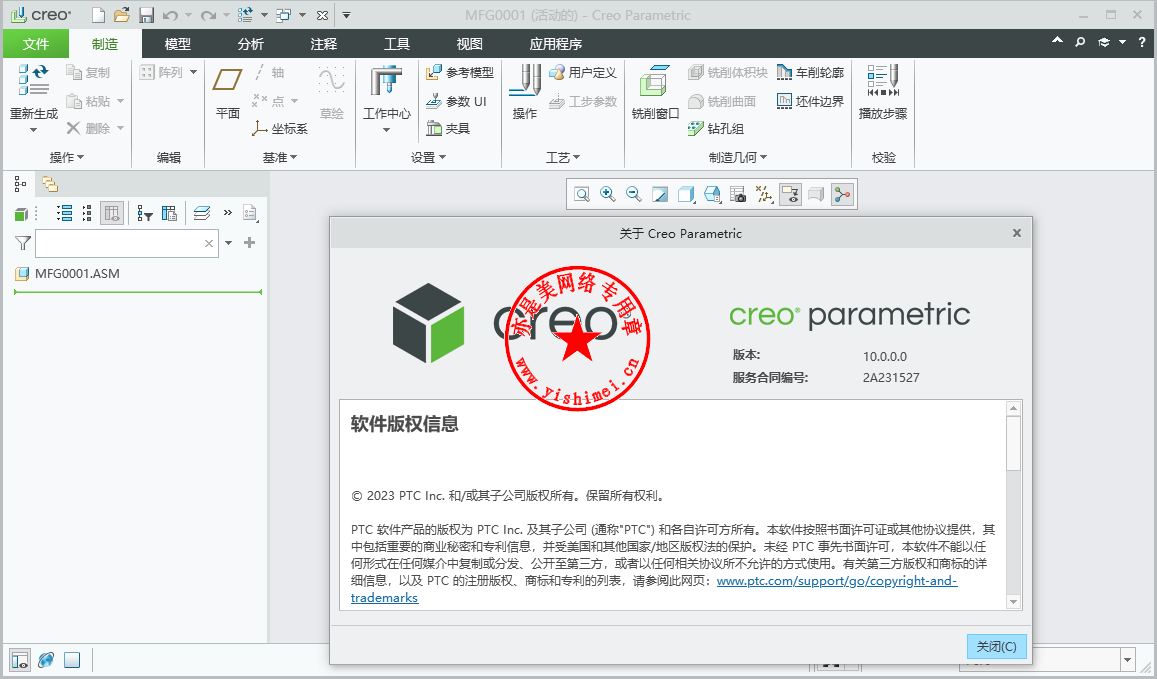Screen dimensions: 1157x679
Task: Click the 钻孔组 drill group tool
Action: coord(716,128)
